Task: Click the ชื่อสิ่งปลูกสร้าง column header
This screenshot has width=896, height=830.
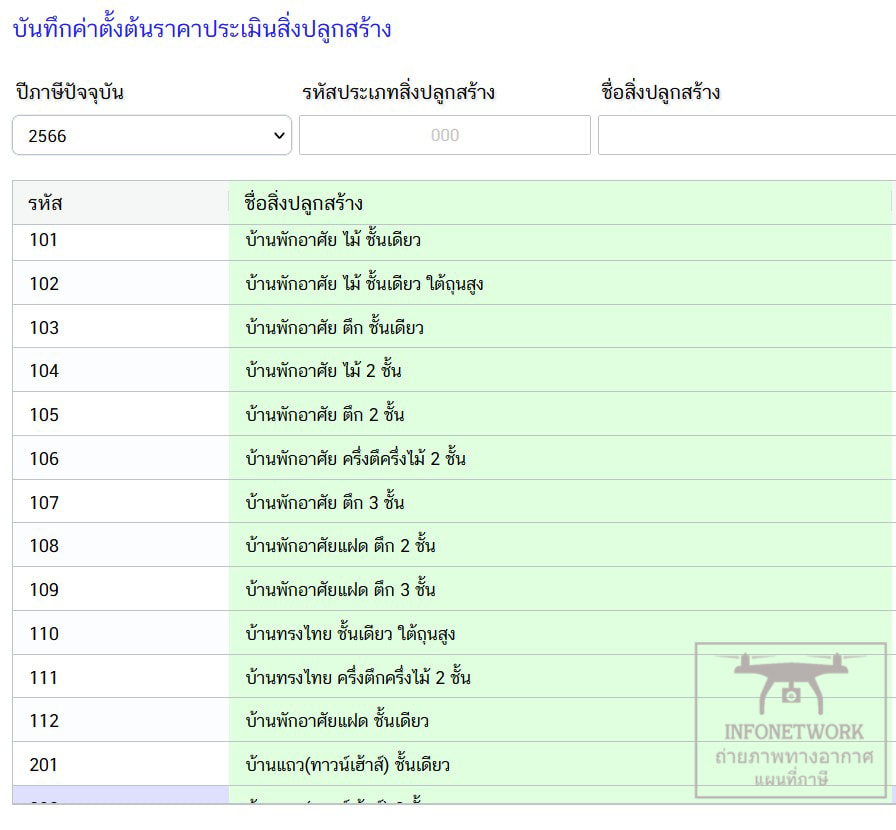Action: 560,203
